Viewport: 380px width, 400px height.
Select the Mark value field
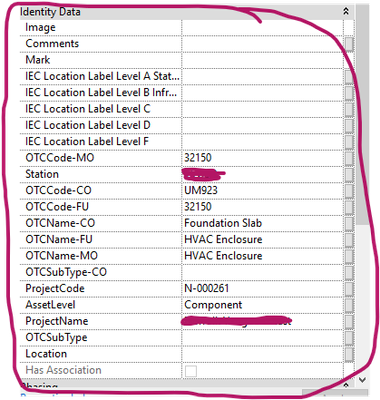[x=262, y=60]
